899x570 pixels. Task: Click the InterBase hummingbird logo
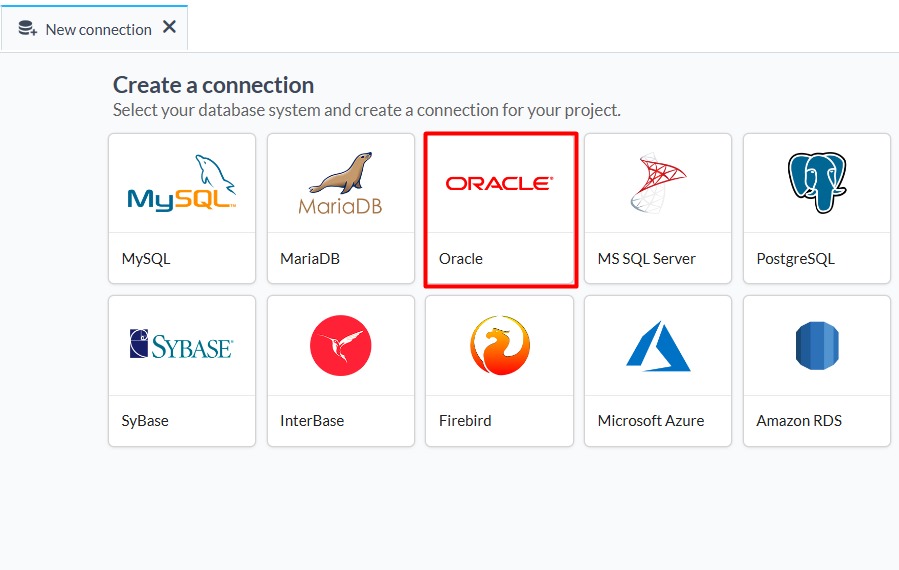tap(341, 345)
